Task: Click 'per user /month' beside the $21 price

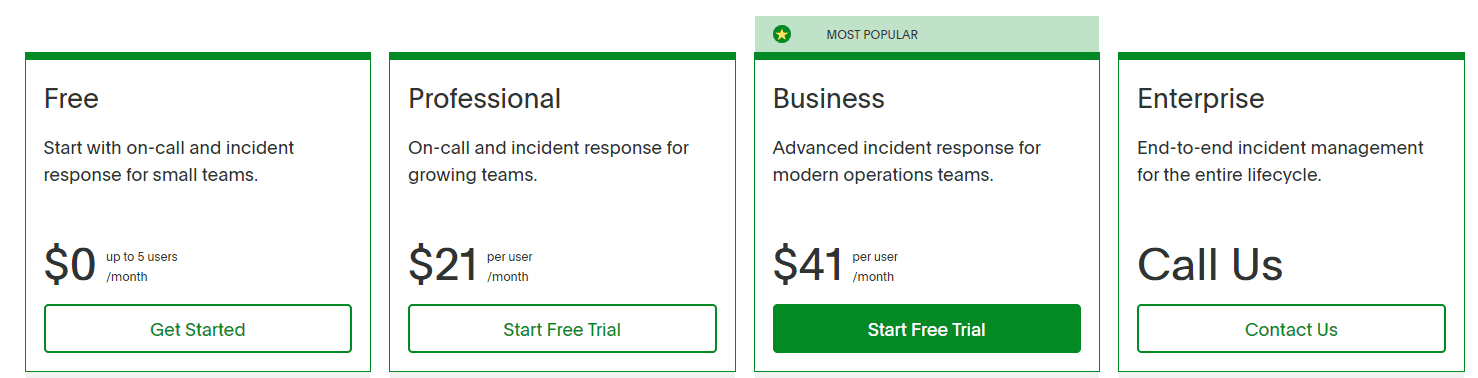Action: [510, 267]
